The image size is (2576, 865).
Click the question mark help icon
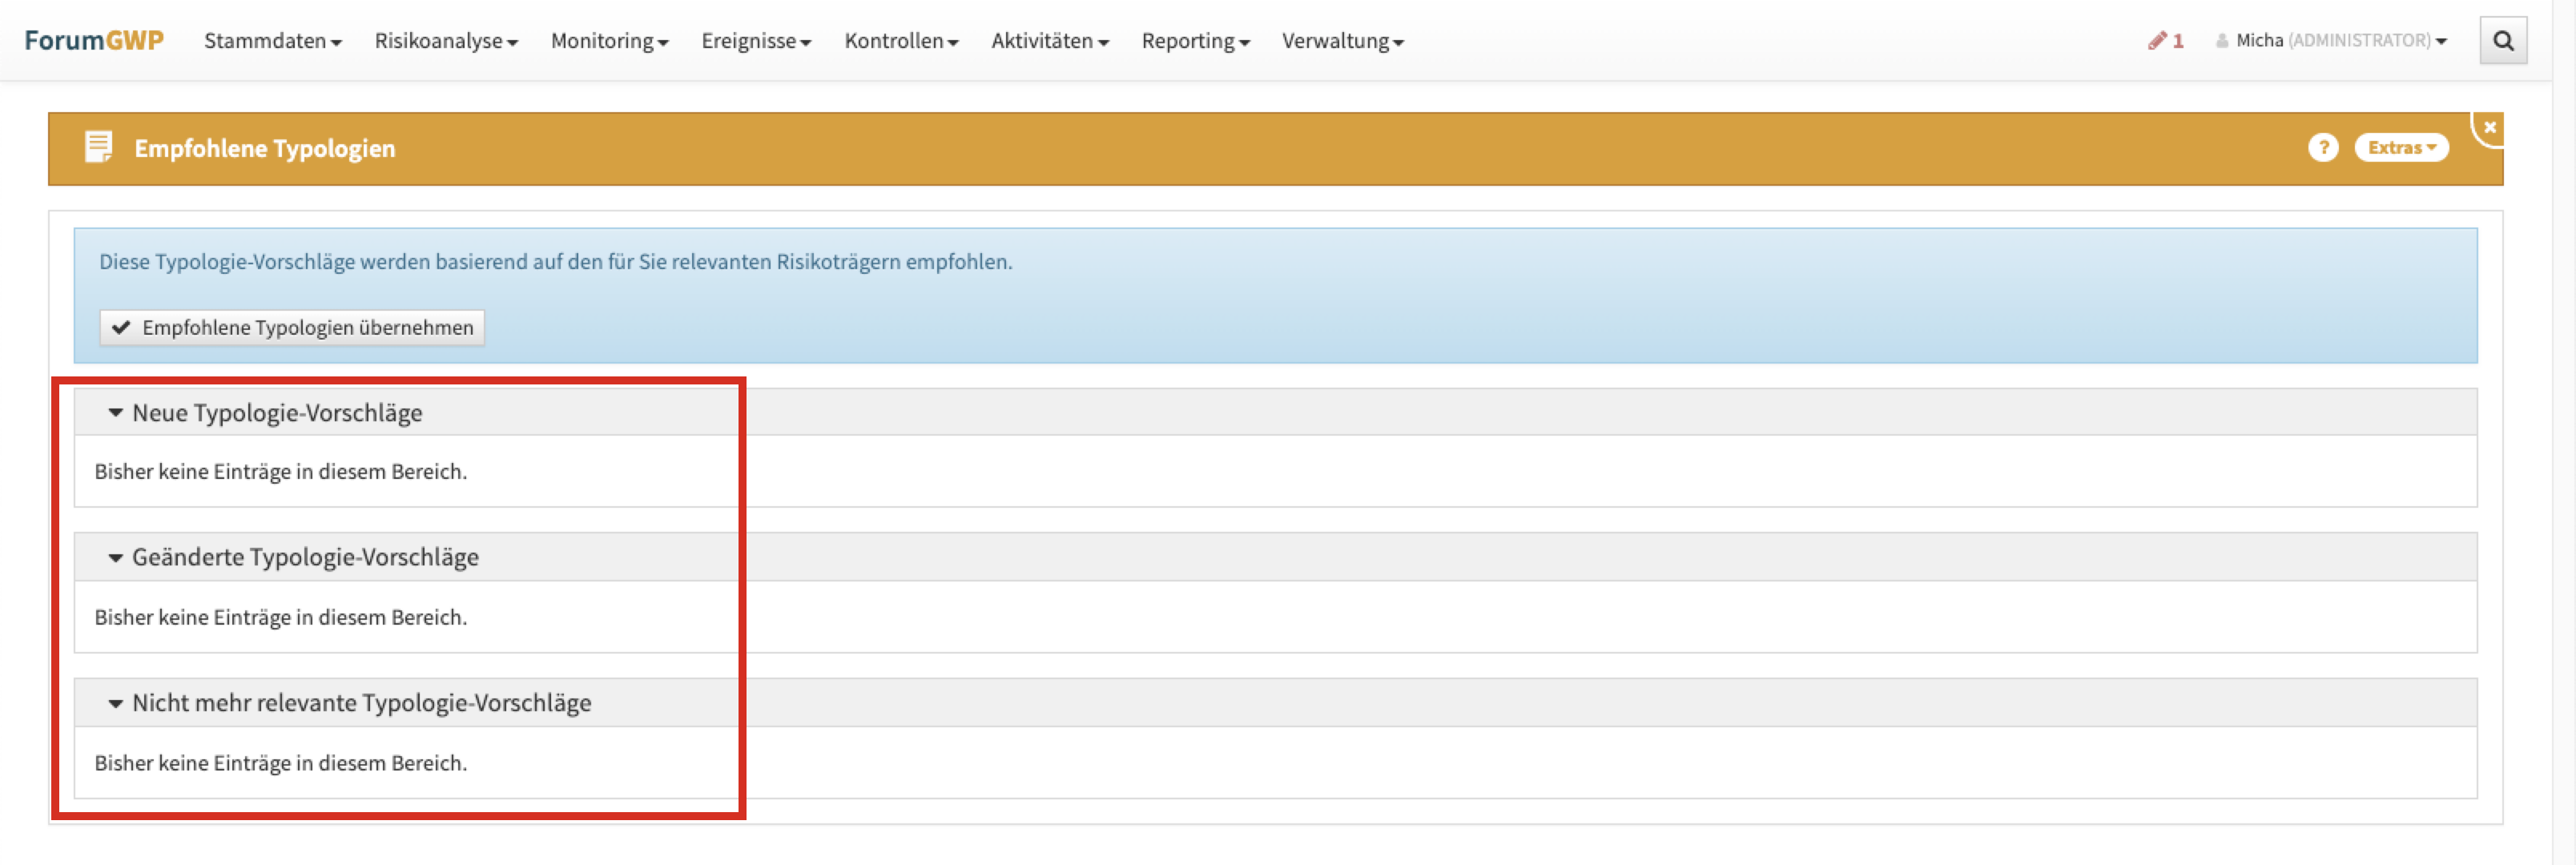point(2322,148)
